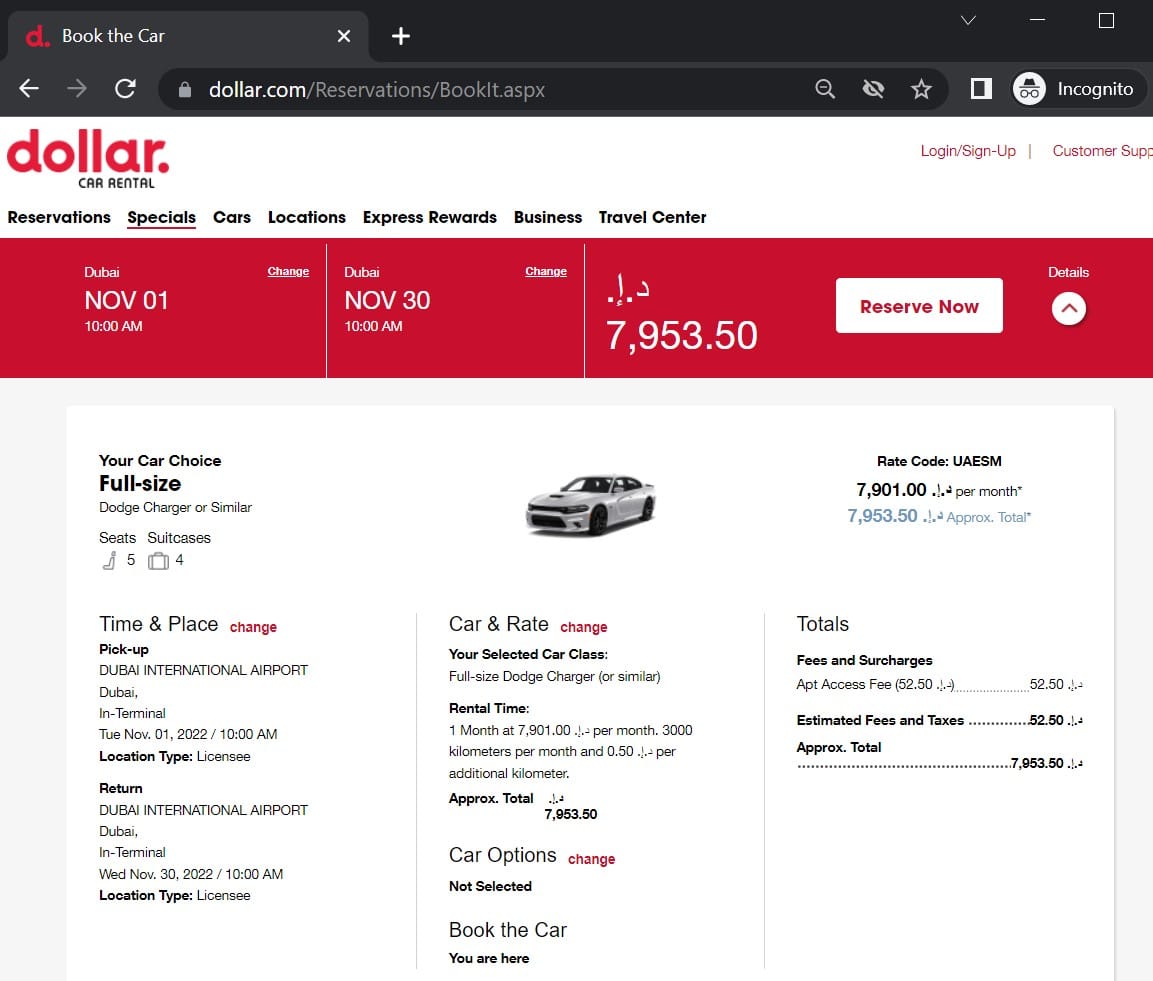
Task: Bookmark this page with the star icon
Action: click(921, 89)
